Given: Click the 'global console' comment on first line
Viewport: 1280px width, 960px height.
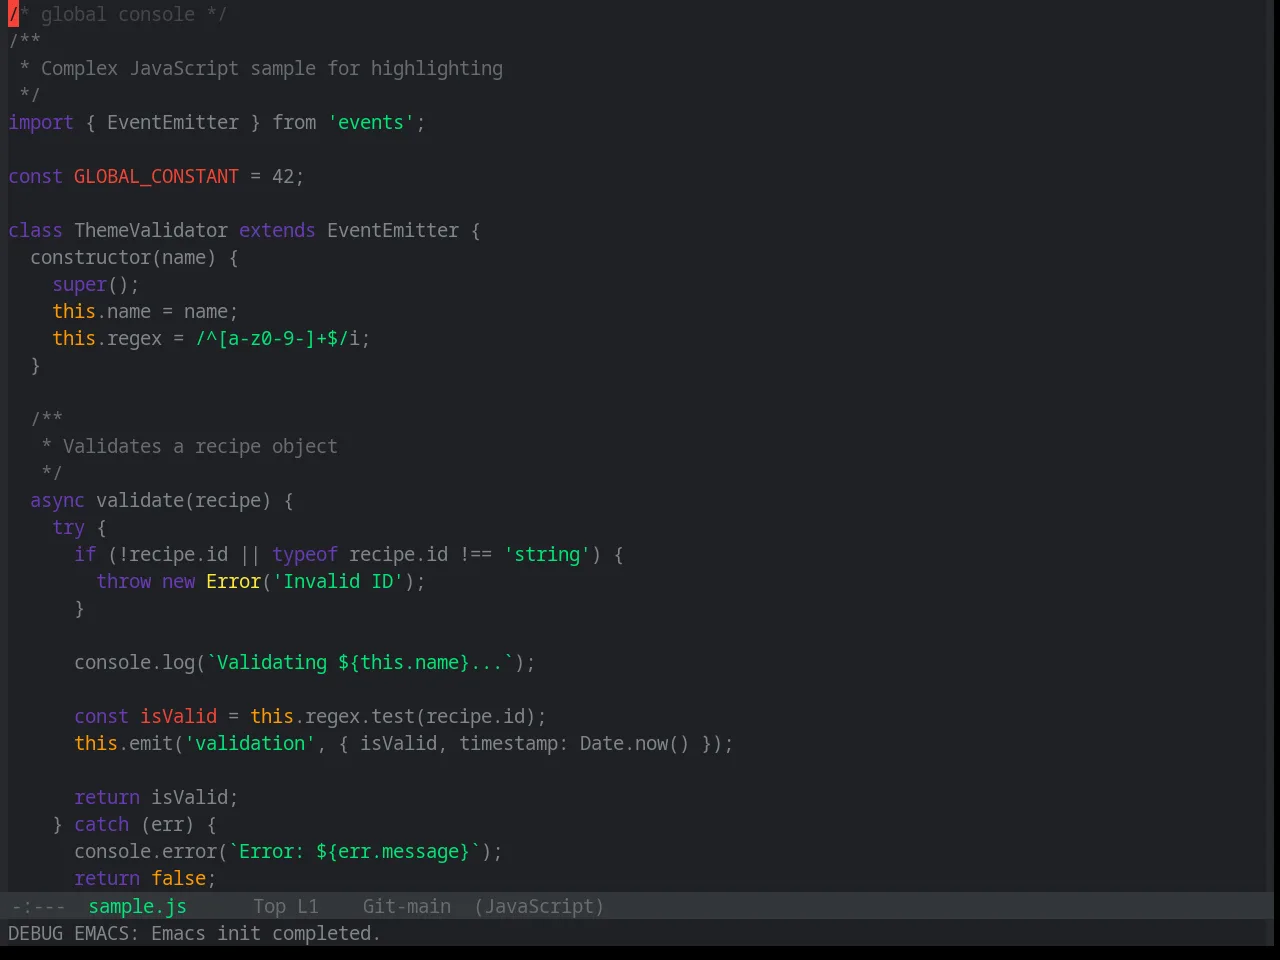Looking at the screenshot, I should pyautogui.click(x=118, y=14).
